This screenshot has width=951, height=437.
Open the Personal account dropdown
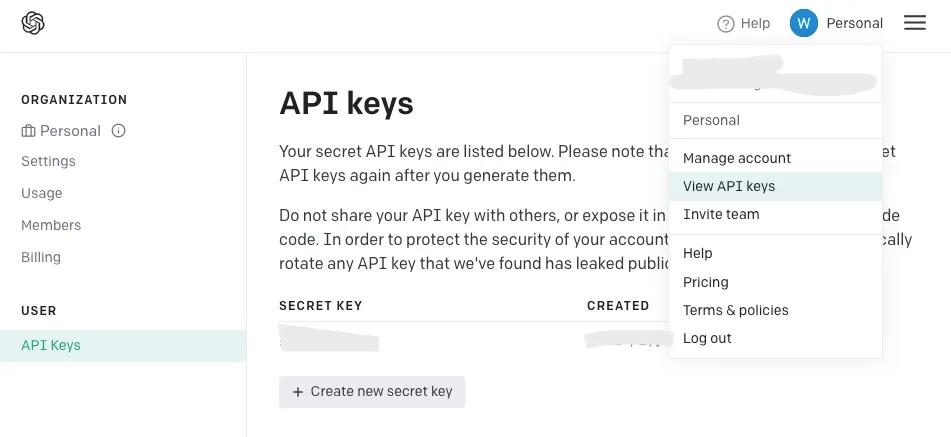click(x=854, y=23)
